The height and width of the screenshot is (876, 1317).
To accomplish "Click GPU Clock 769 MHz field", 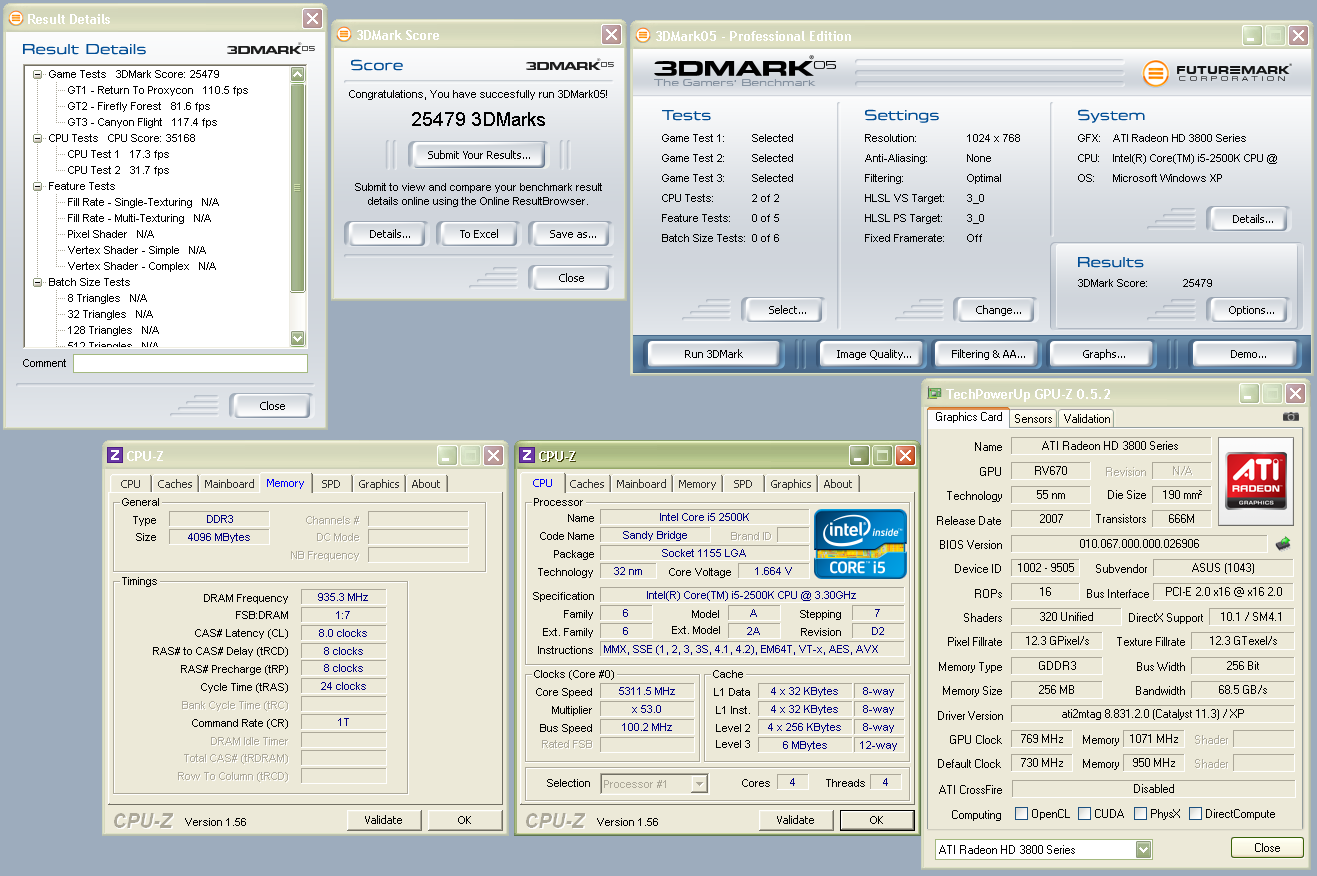I will 1042,740.
